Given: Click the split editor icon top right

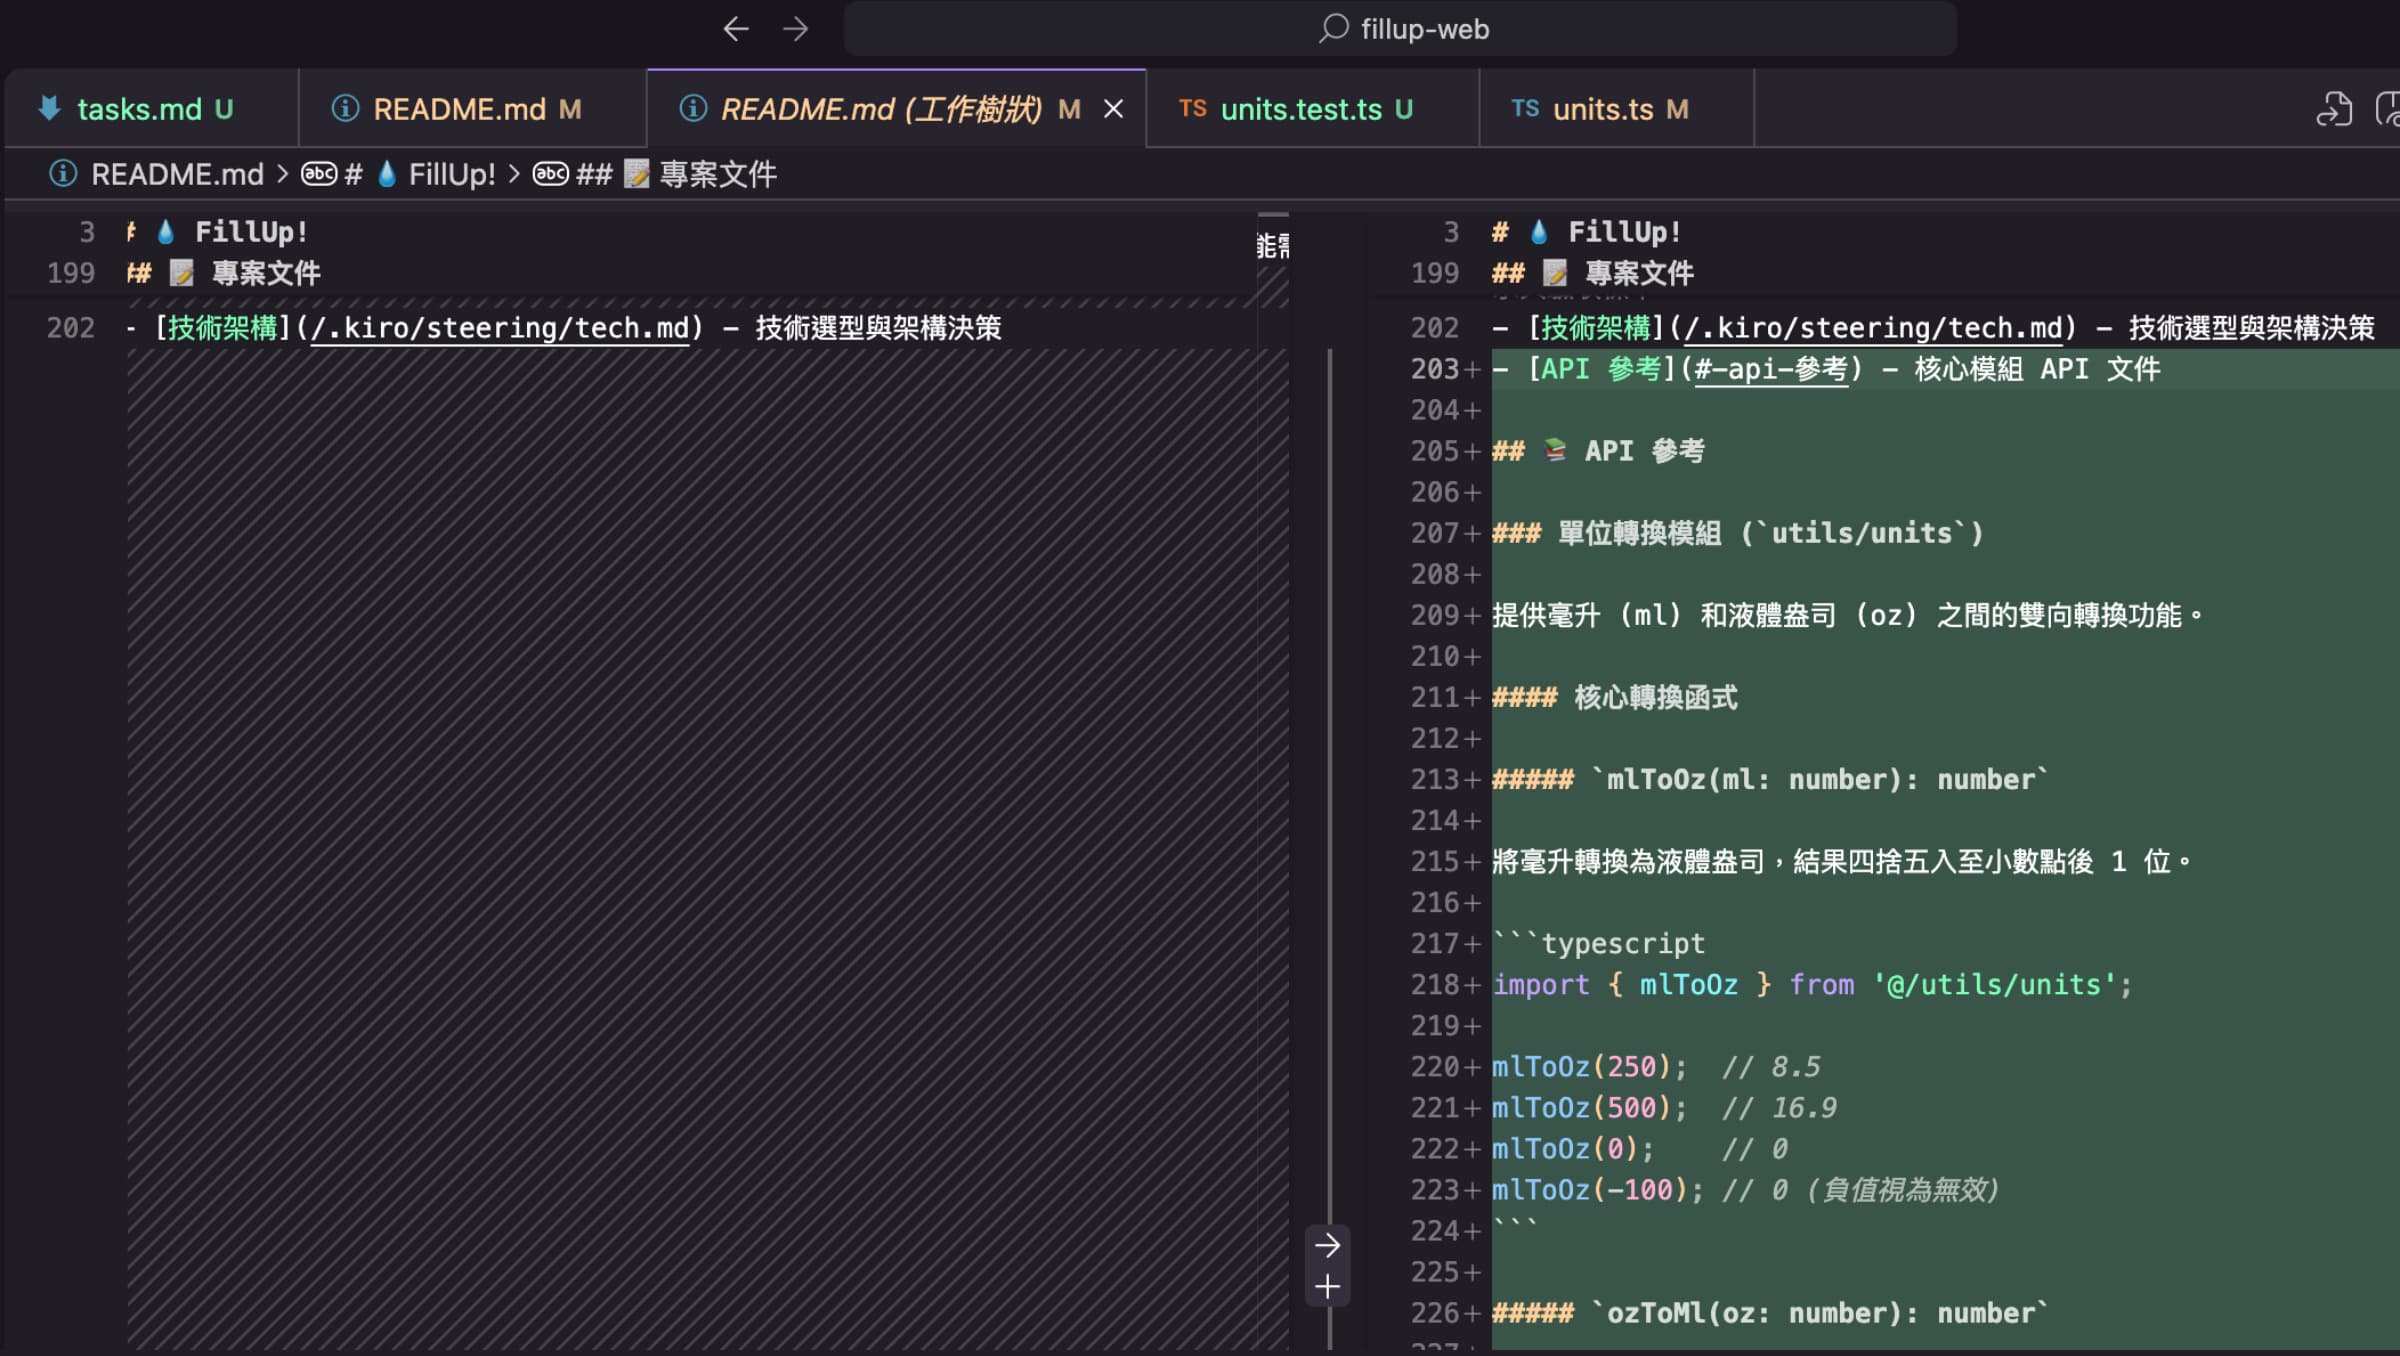Looking at the screenshot, I should pyautogui.click(x=2388, y=110).
